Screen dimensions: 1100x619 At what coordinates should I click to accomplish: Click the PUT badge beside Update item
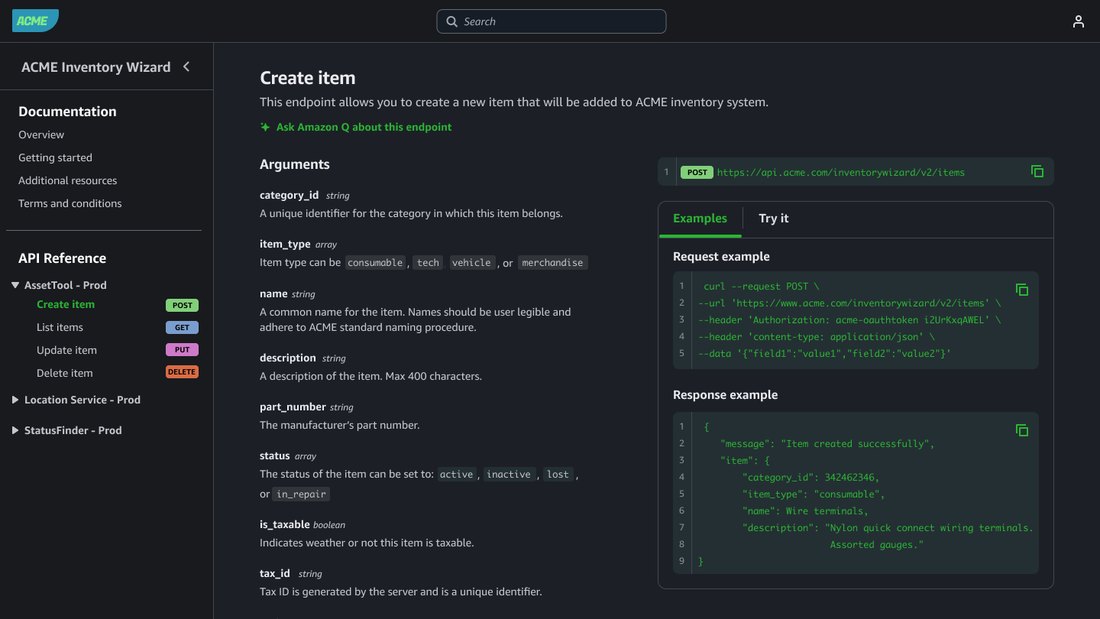point(182,350)
